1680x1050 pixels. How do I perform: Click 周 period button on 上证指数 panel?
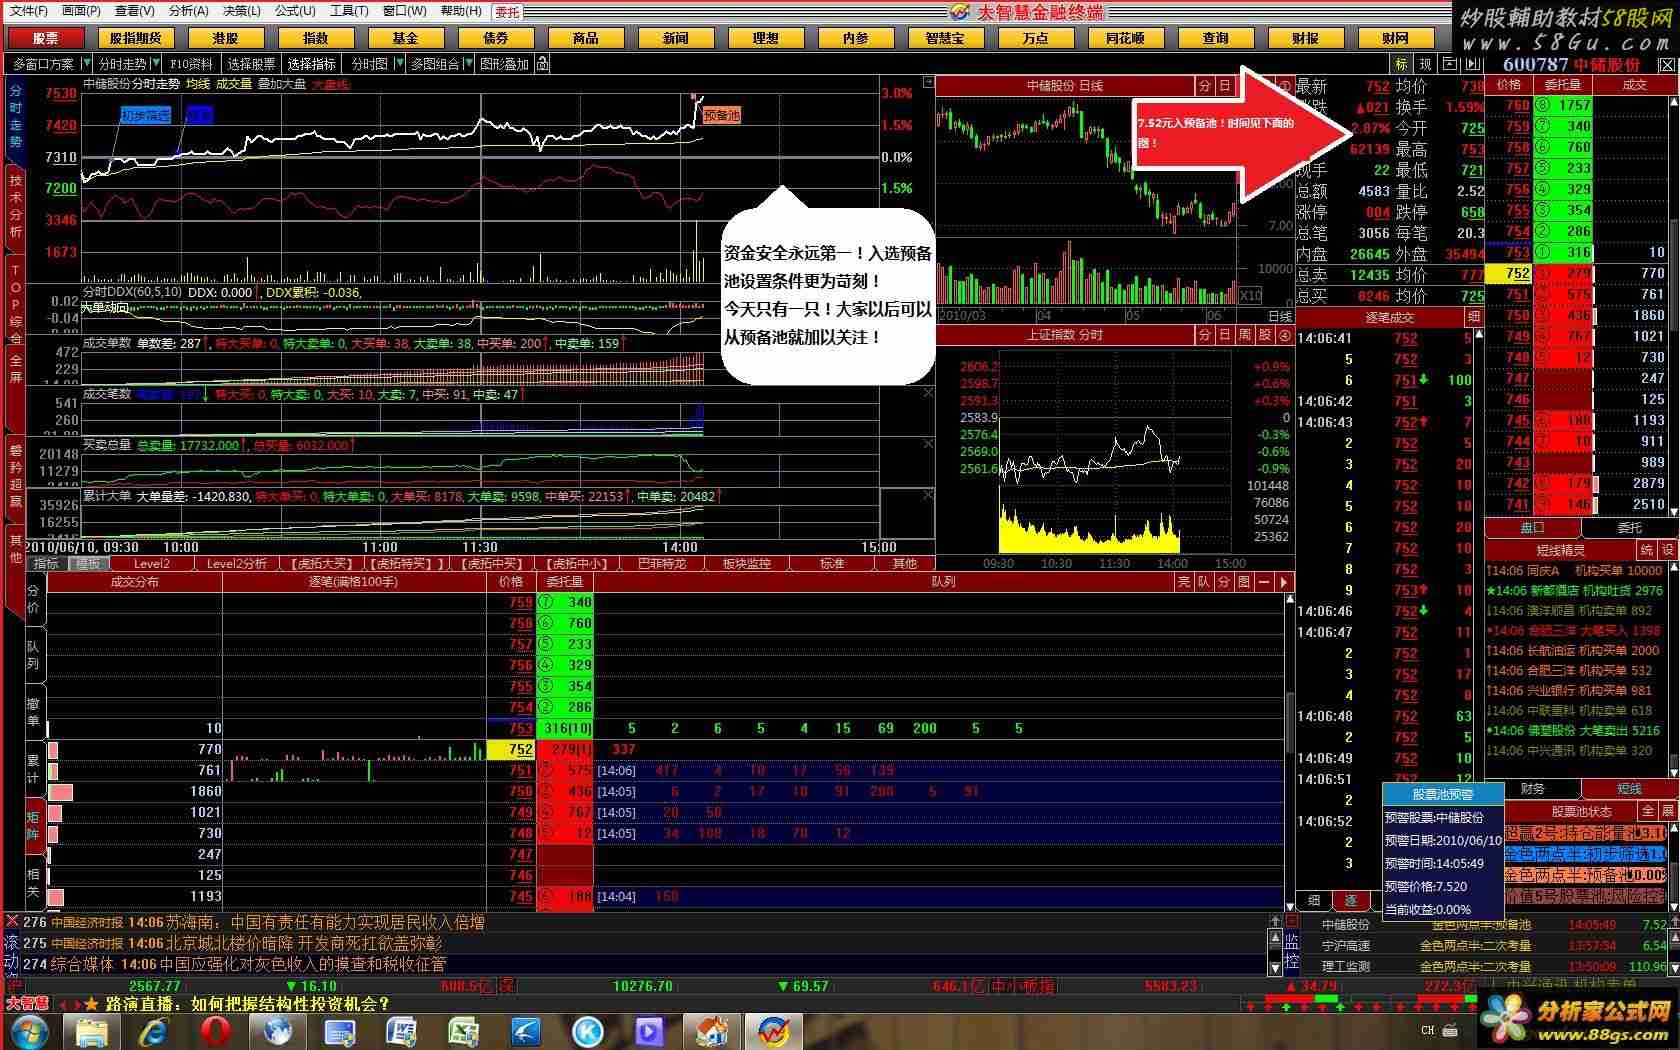point(1245,335)
